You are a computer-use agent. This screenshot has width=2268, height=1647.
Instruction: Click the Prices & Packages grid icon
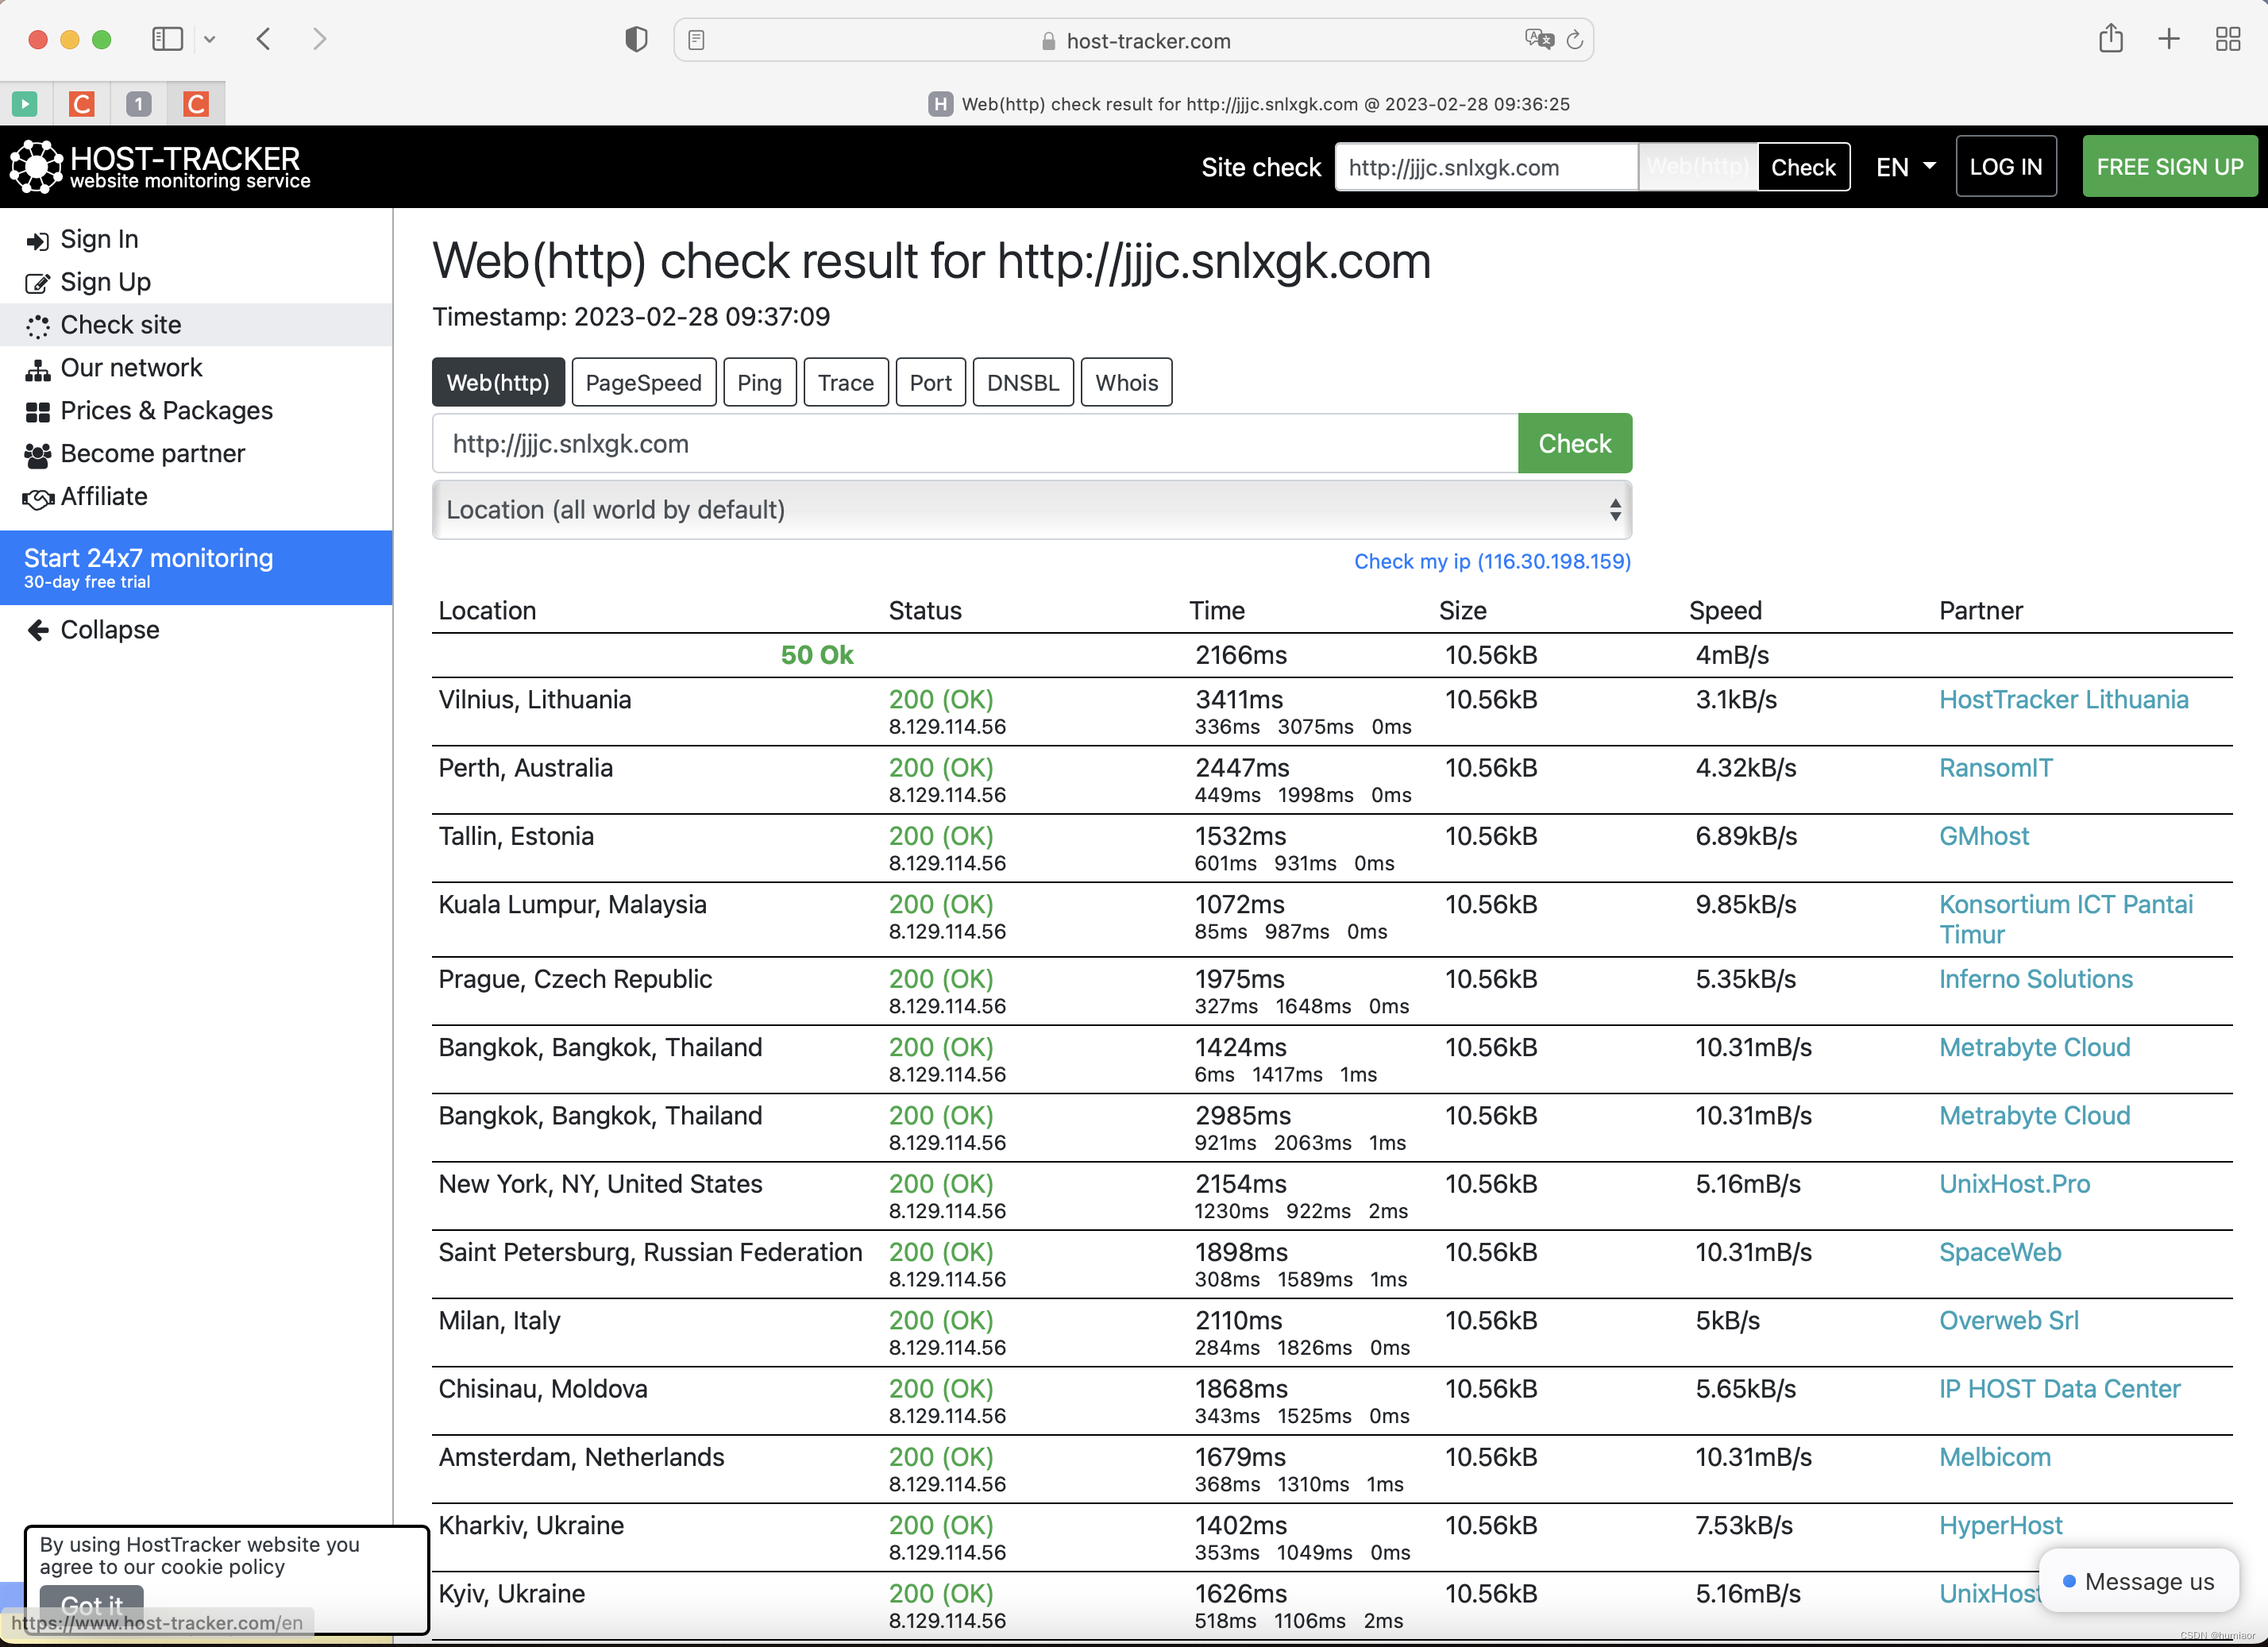tap(37, 412)
